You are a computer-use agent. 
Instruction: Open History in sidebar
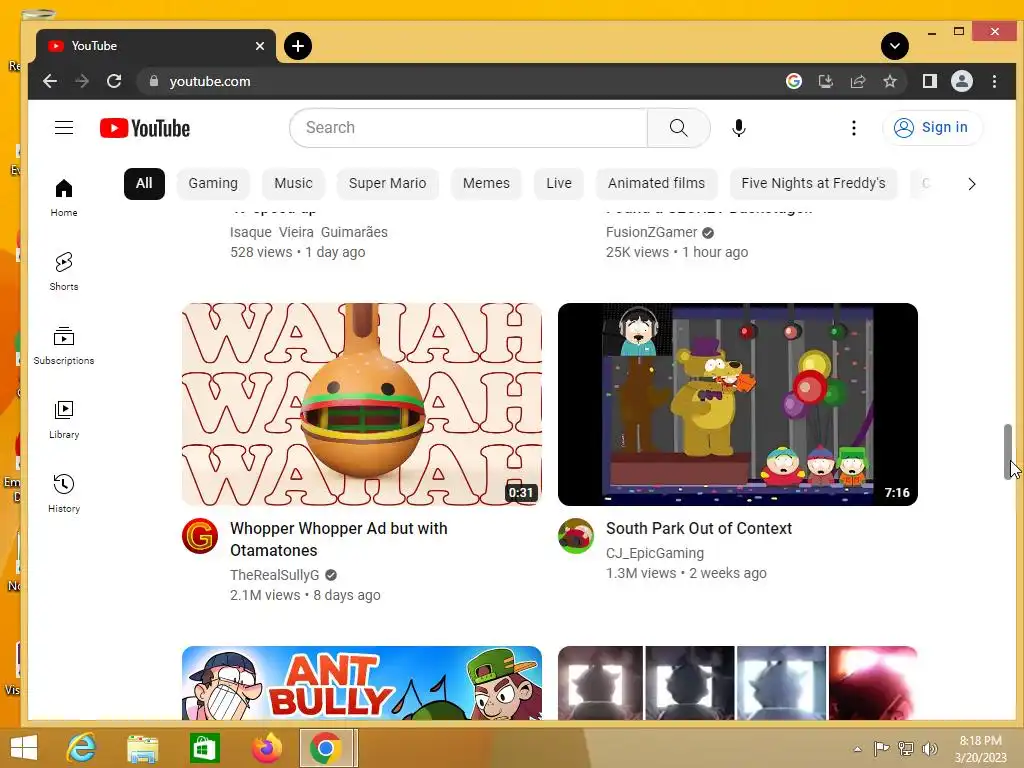[63, 493]
